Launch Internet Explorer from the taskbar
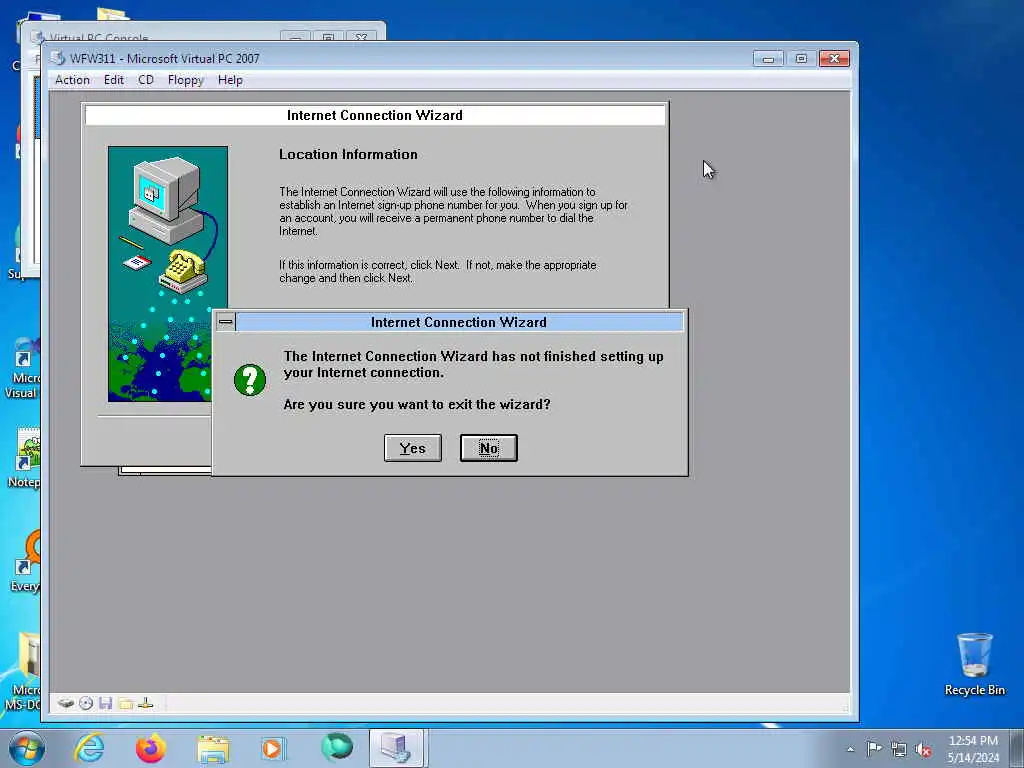Viewport: 1024px width, 768px height. 89,748
